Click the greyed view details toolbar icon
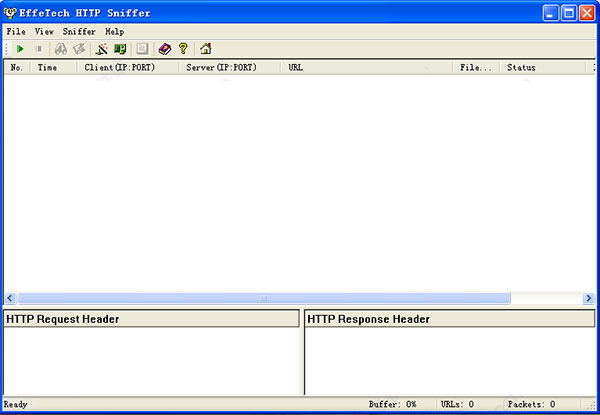The height and width of the screenshot is (415, 600). click(142, 49)
